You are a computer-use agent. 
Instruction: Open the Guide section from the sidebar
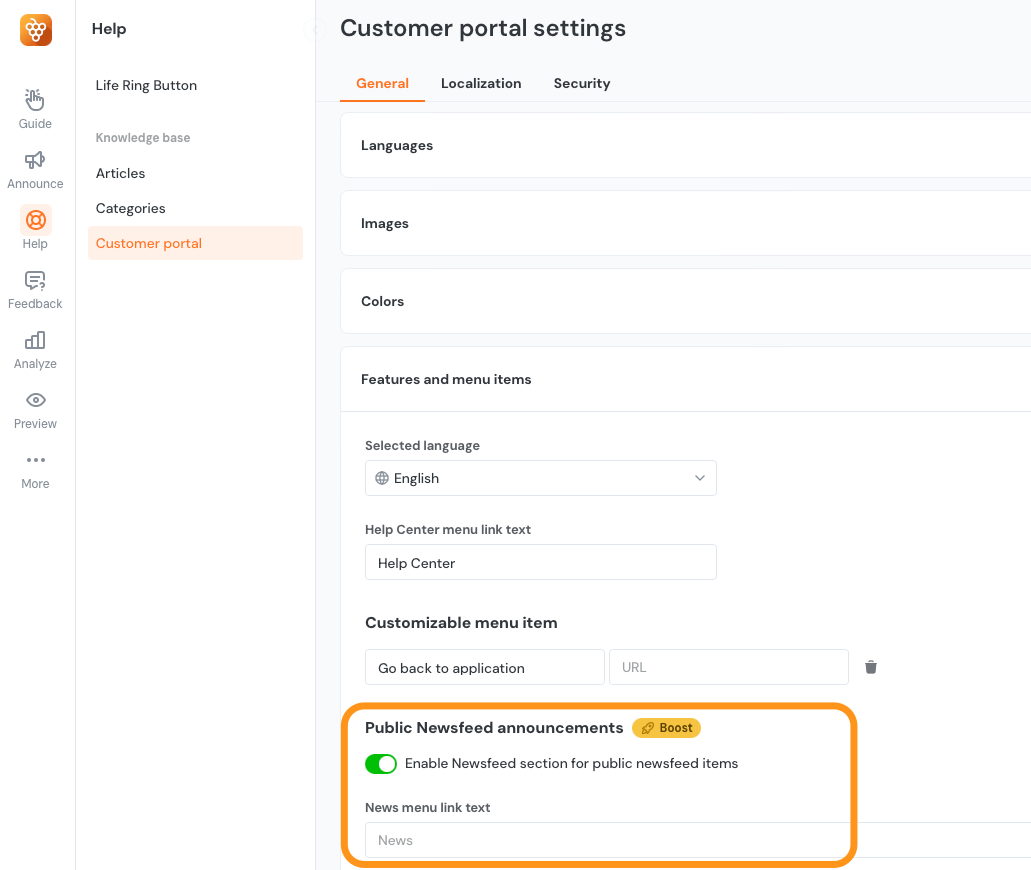[x=34, y=107]
